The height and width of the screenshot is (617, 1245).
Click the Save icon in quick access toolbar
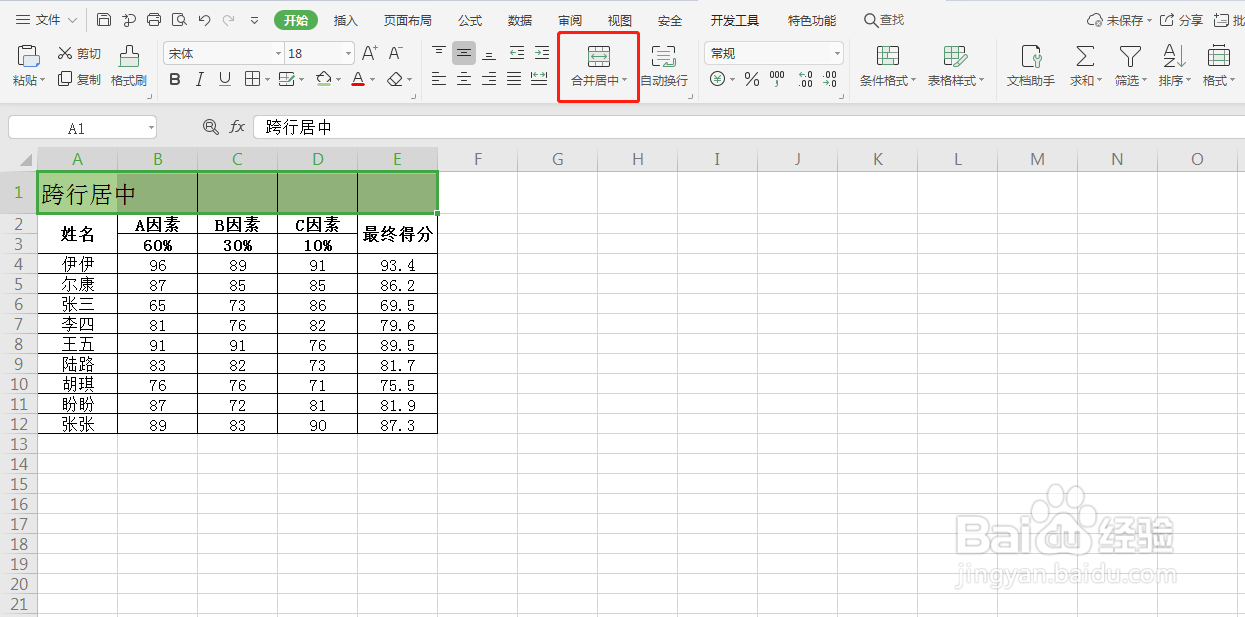pos(105,20)
